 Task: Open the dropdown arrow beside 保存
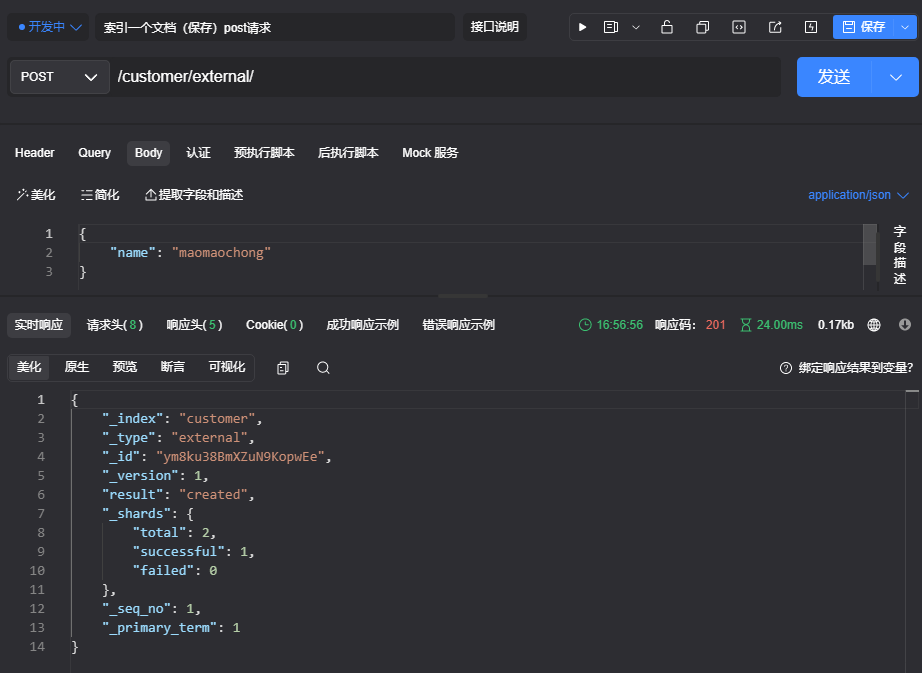pos(905,27)
